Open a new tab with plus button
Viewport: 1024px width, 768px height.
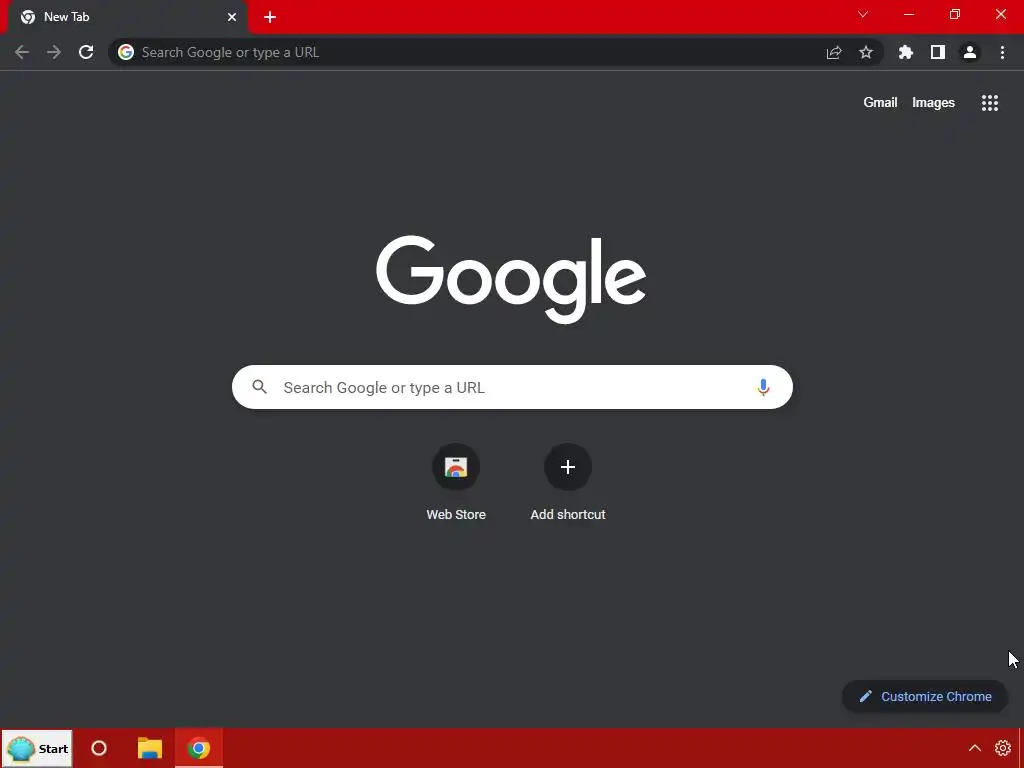(270, 17)
